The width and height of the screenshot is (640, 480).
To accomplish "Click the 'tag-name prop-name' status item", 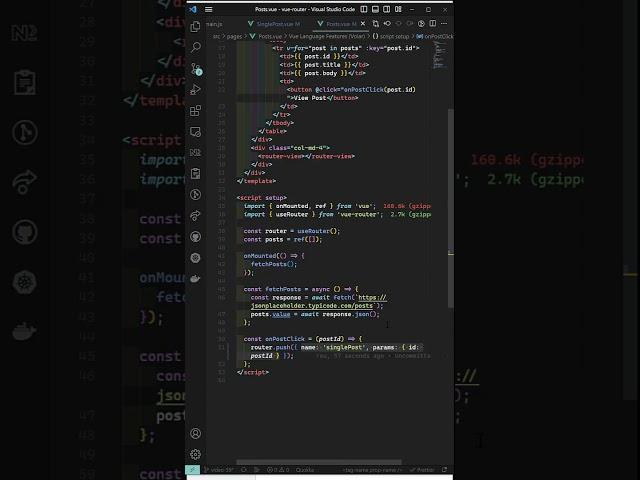I will [x=372, y=470].
